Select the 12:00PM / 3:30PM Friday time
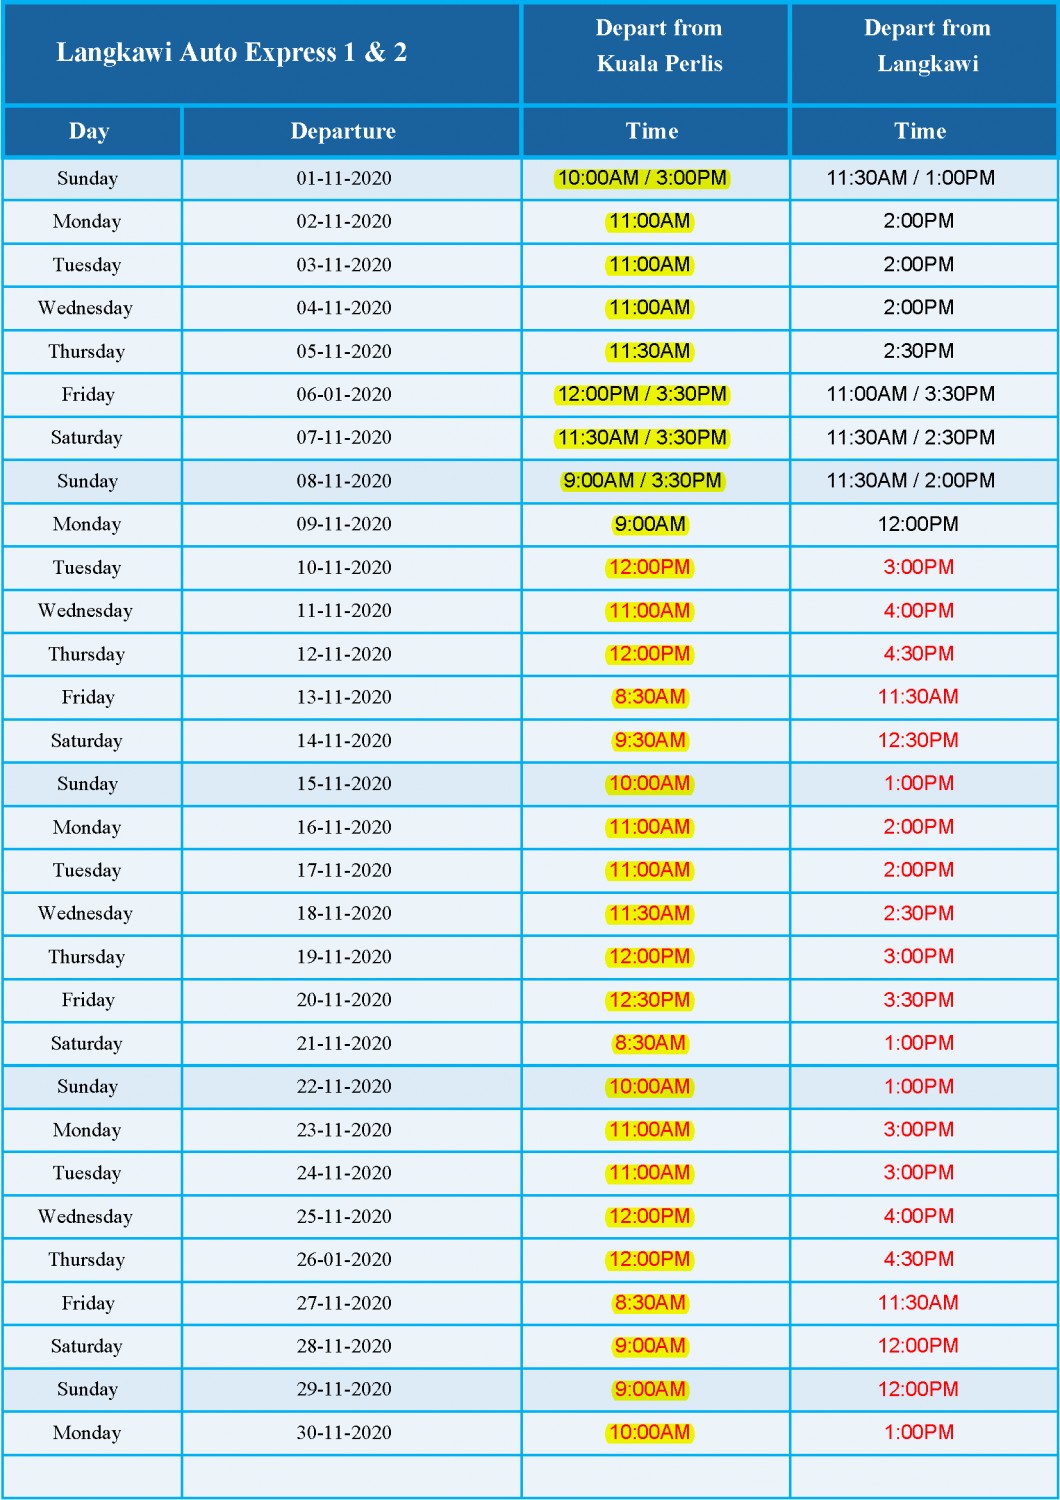The height and width of the screenshot is (1500, 1060). pyautogui.click(x=642, y=394)
